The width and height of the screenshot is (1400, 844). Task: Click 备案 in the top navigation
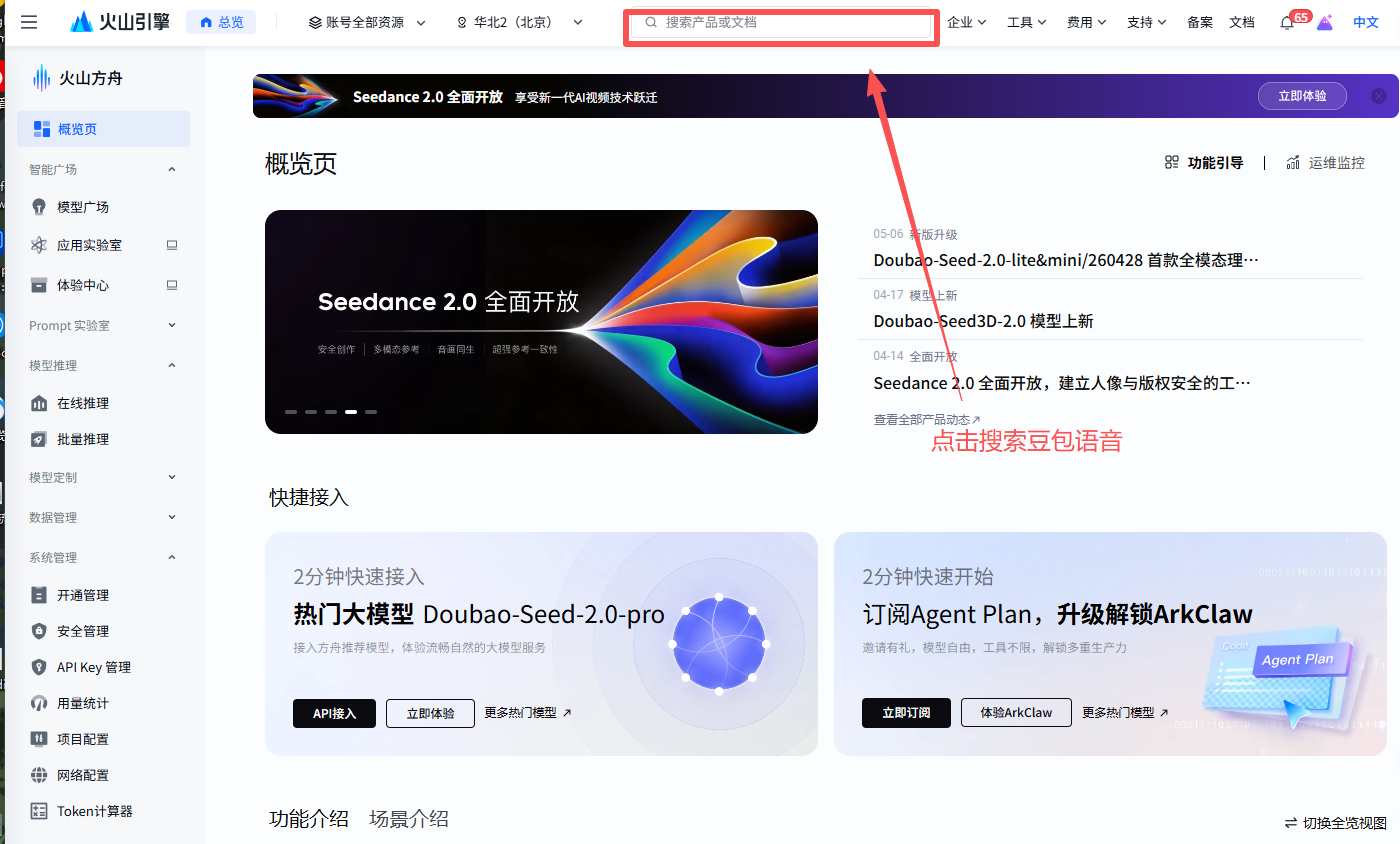pyautogui.click(x=1200, y=22)
